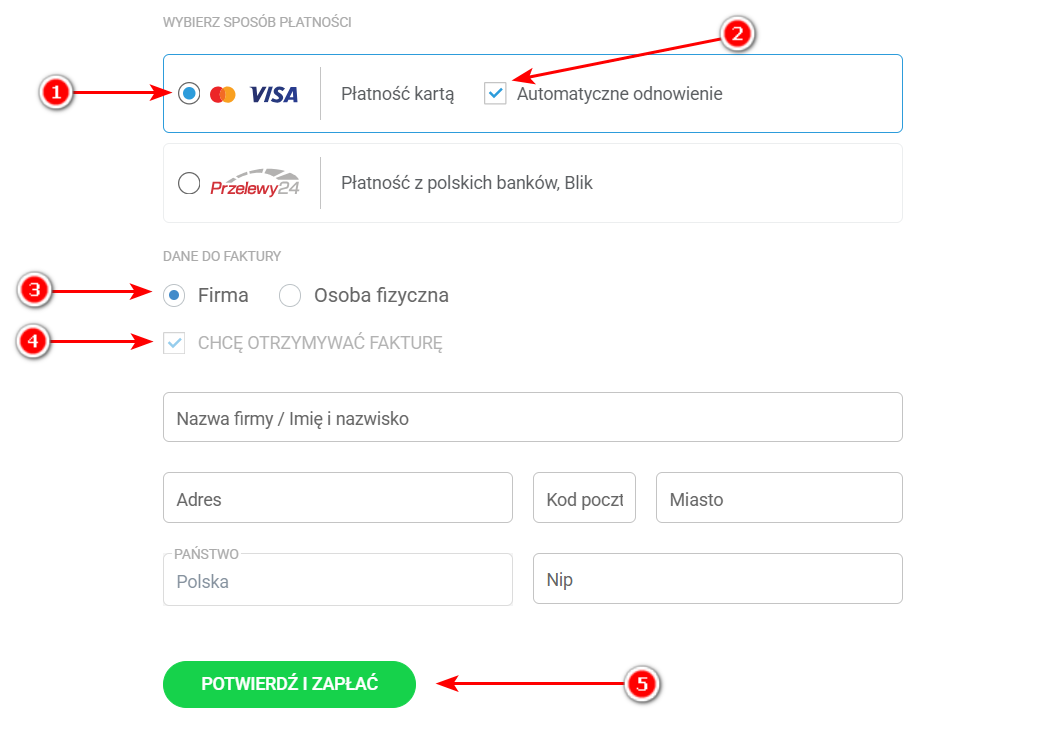Image resolution: width=1061 pixels, height=730 pixels.
Task: Click the Przelewy24 logo
Action: (255, 183)
